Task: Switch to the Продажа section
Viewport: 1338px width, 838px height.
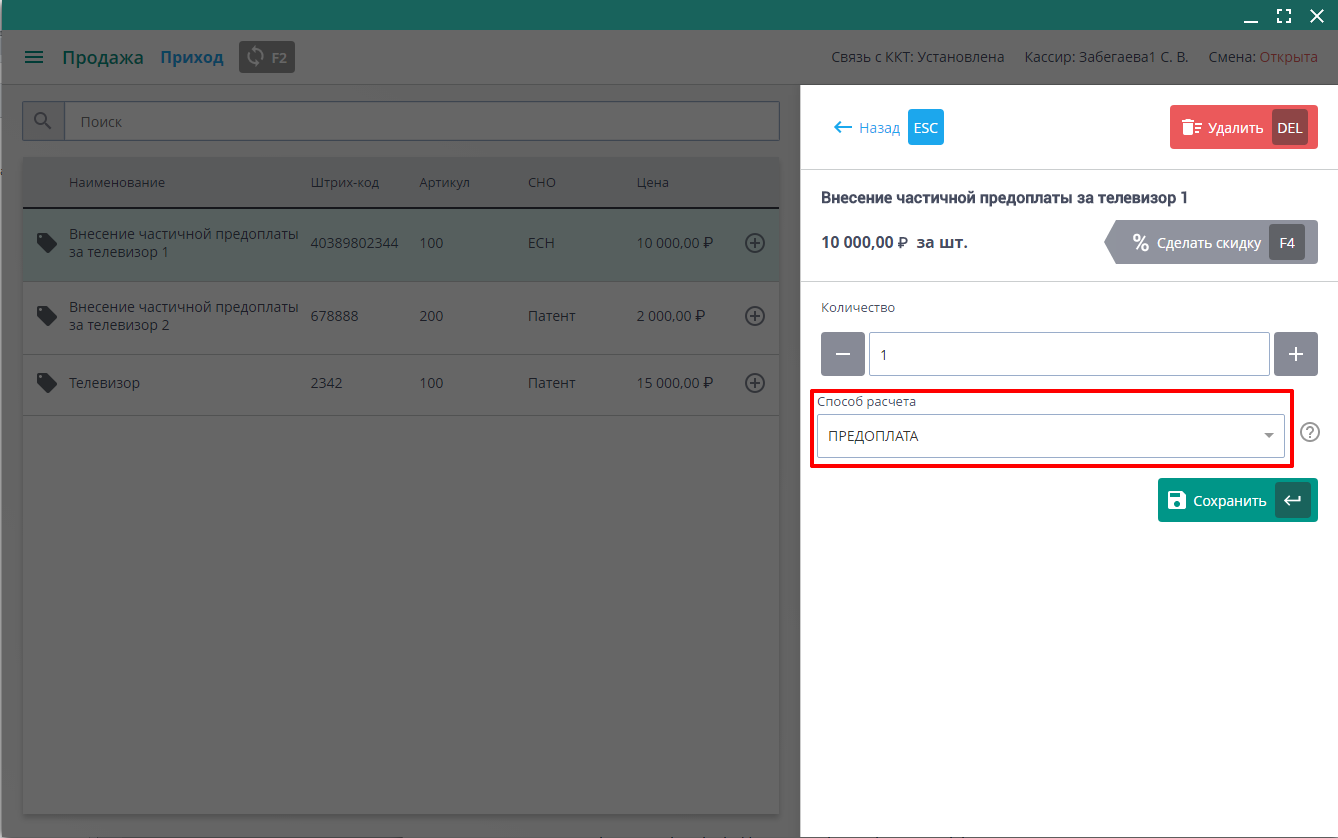Action: click(x=103, y=58)
